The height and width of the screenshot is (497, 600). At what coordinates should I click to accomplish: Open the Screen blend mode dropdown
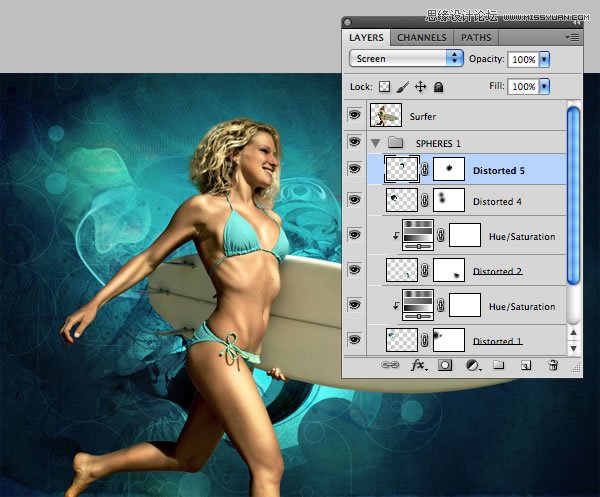point(406,59)
